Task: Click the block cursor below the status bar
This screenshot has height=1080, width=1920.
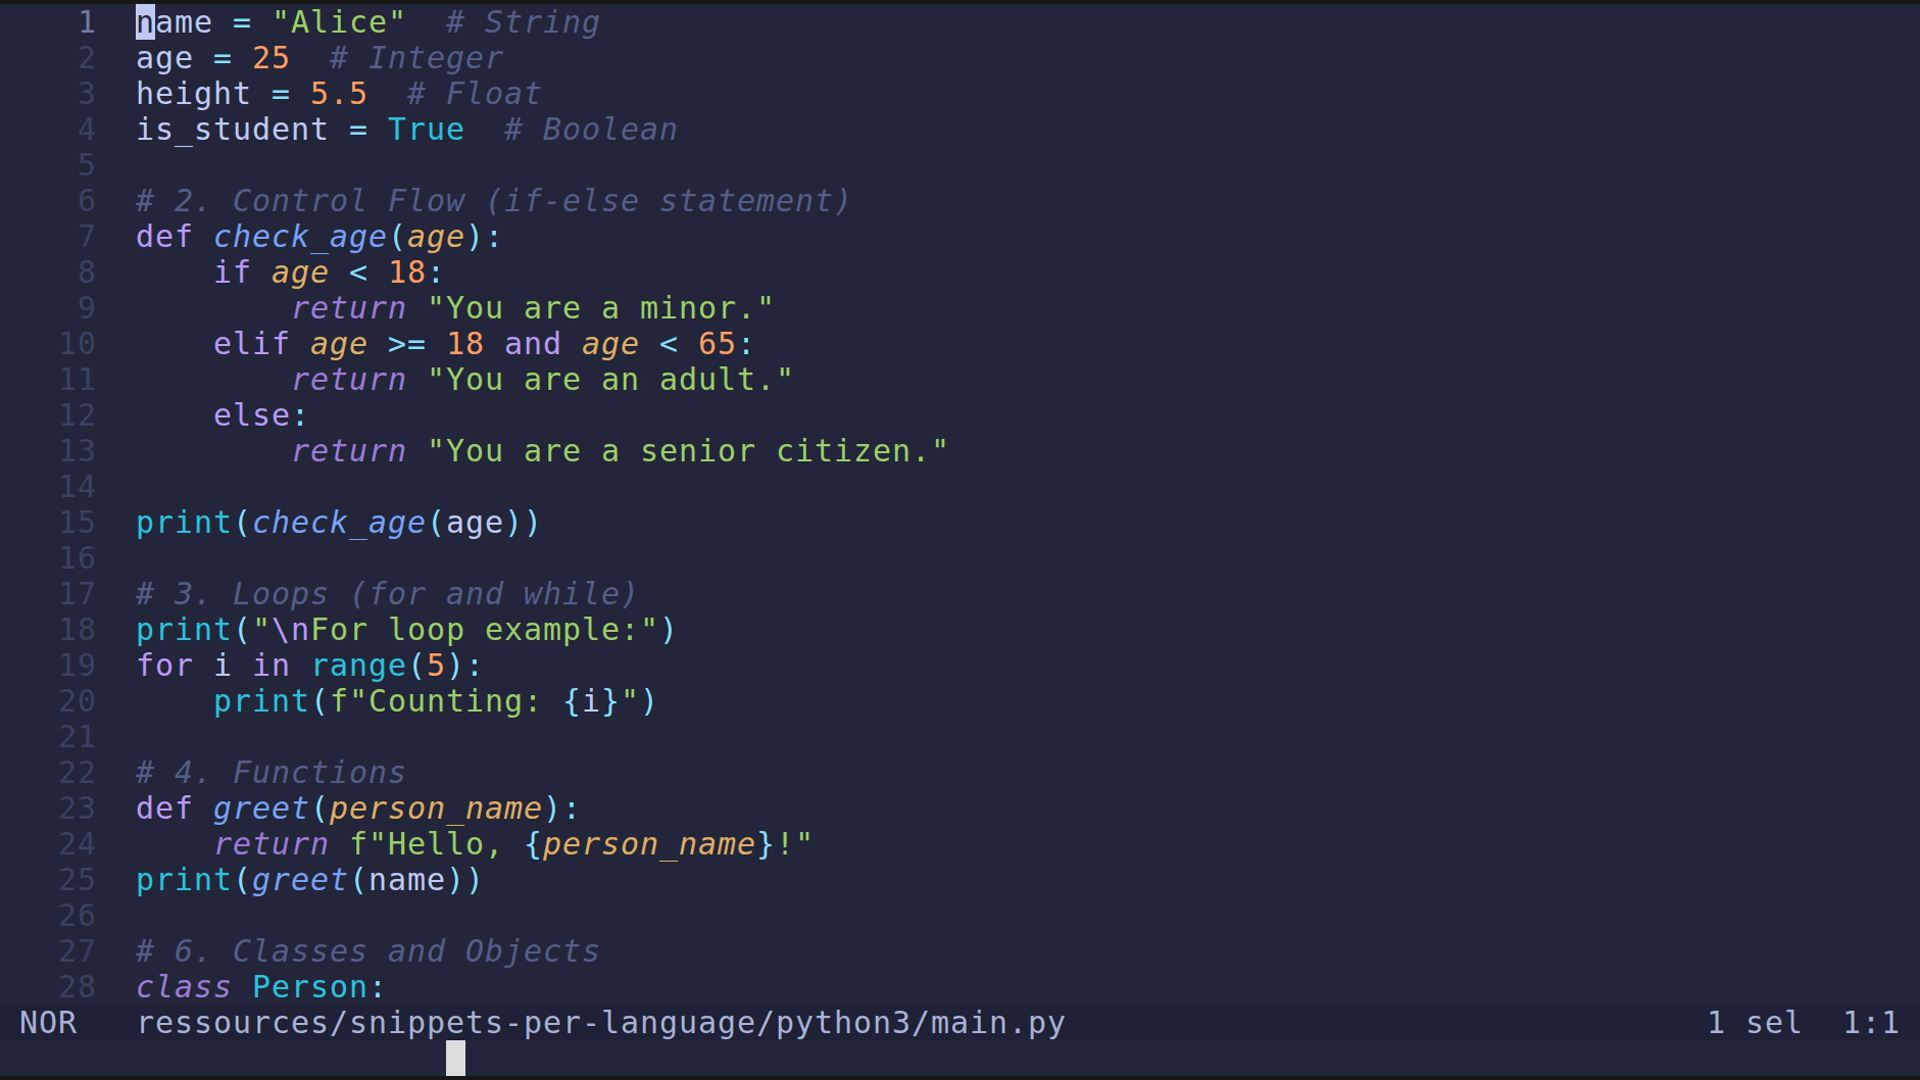Action: pos(455,1058)
